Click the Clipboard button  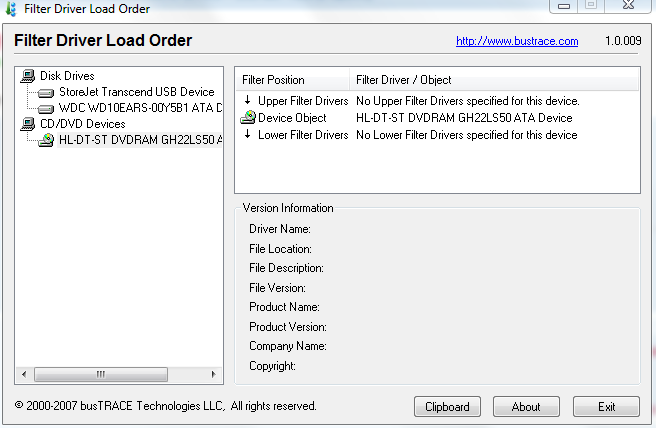[x=447, y=407]
